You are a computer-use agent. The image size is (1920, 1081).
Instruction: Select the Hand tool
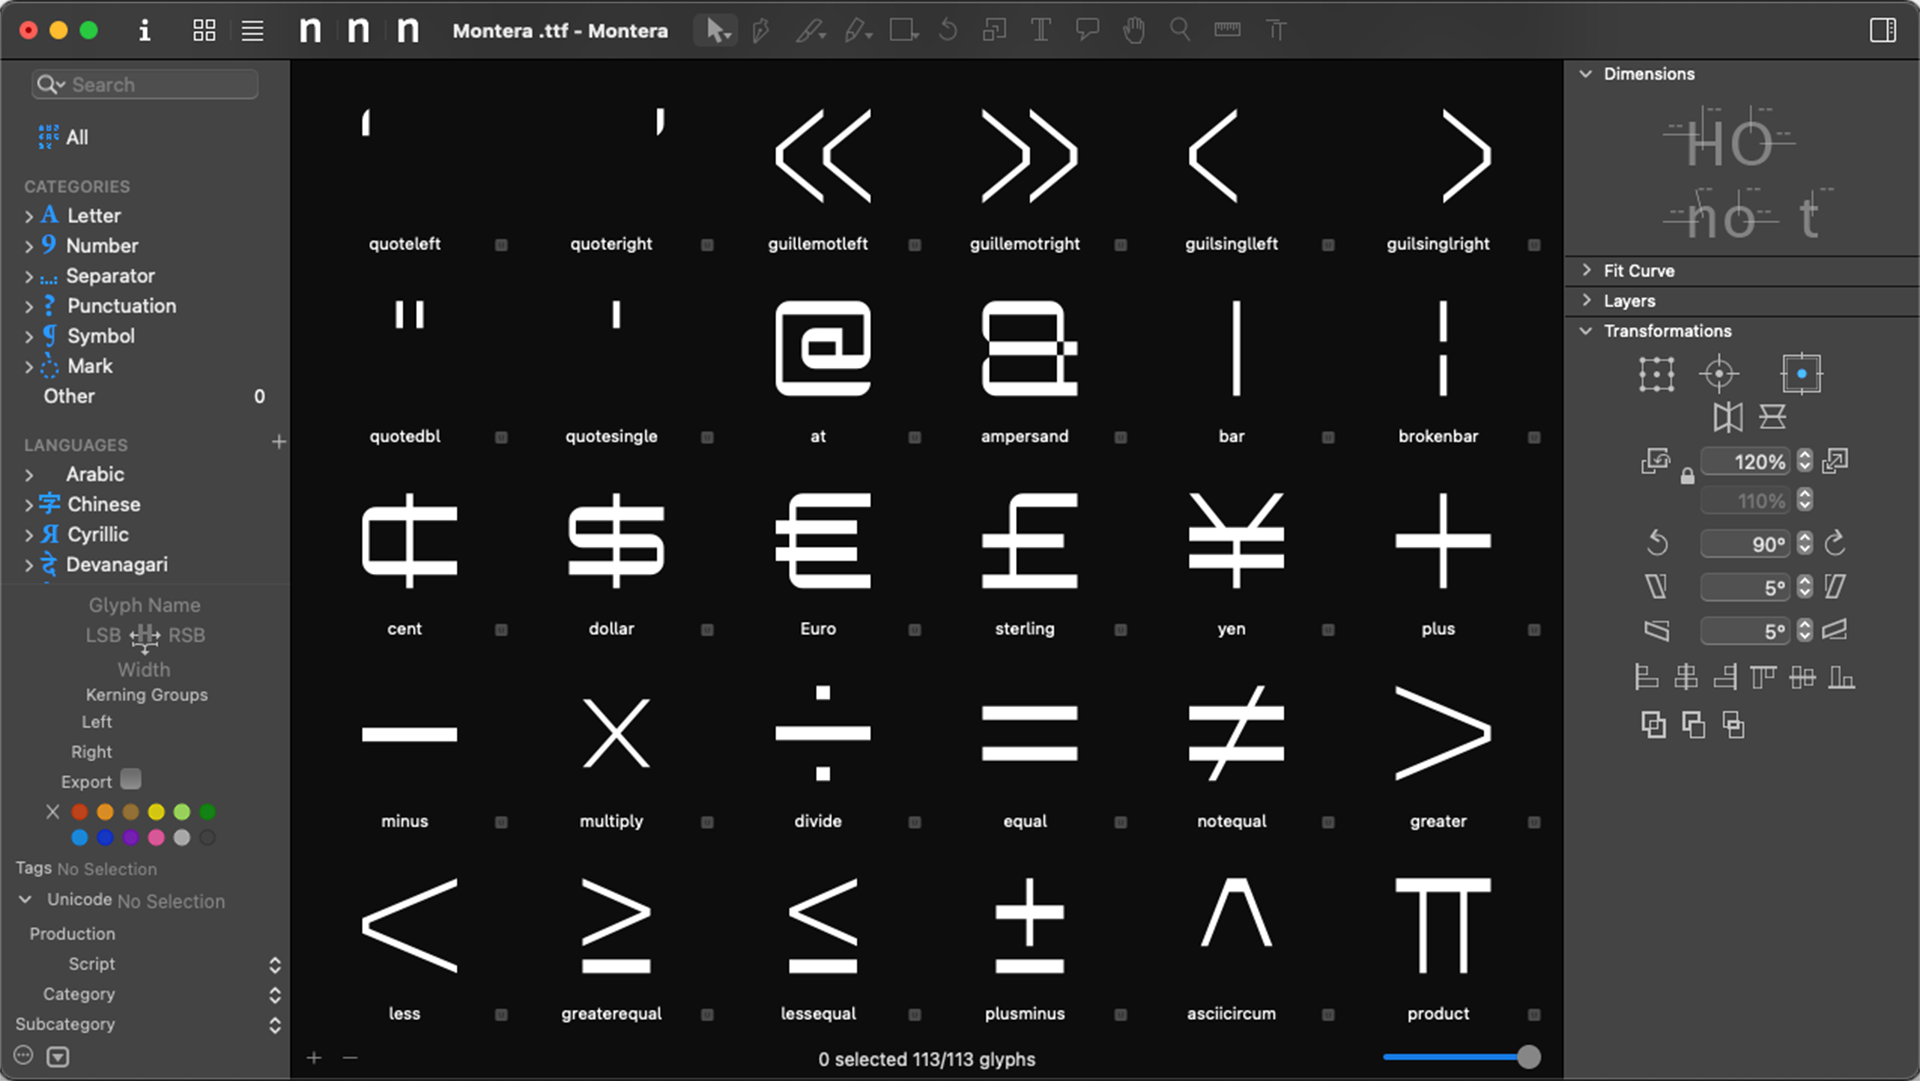click(1133, 30)
